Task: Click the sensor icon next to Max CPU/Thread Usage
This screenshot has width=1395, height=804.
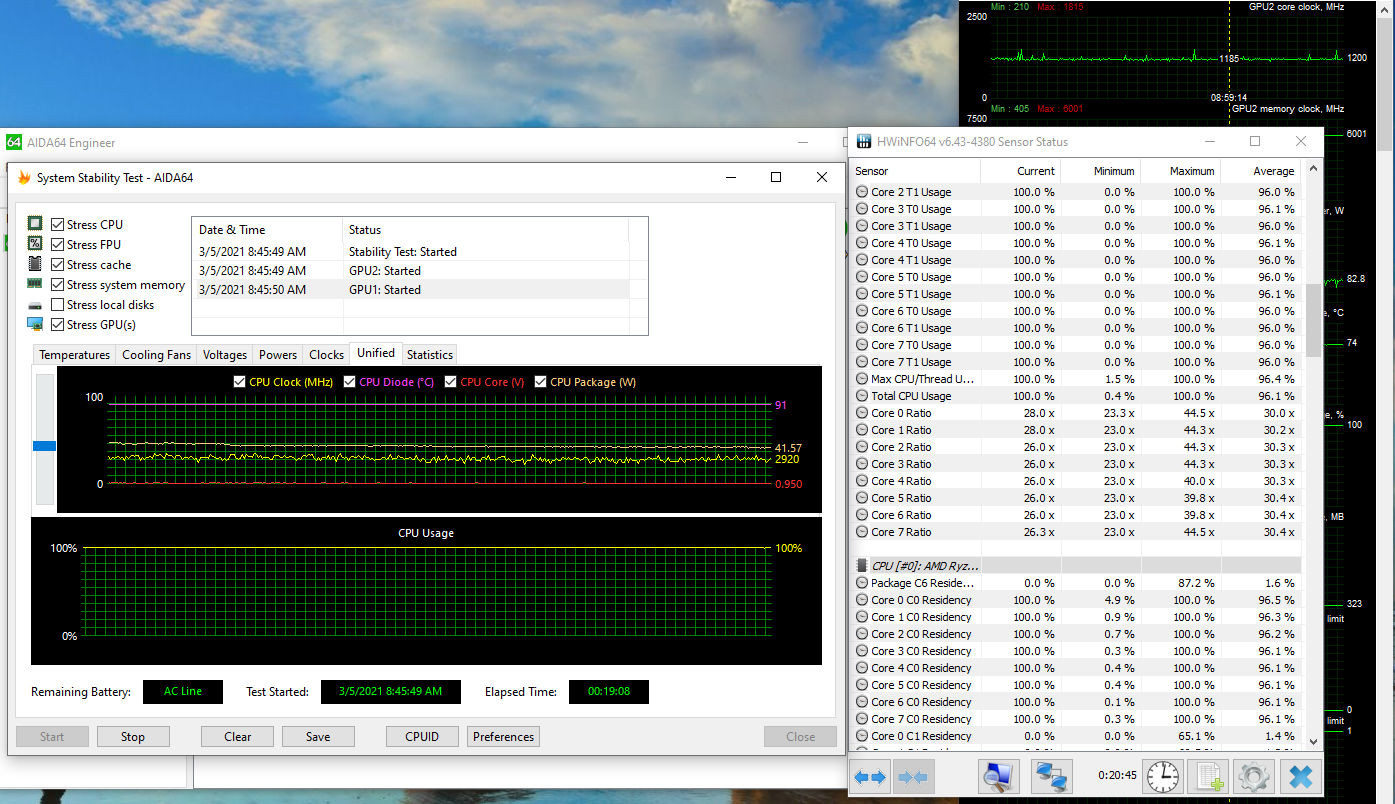Action: tap(862, 379)
